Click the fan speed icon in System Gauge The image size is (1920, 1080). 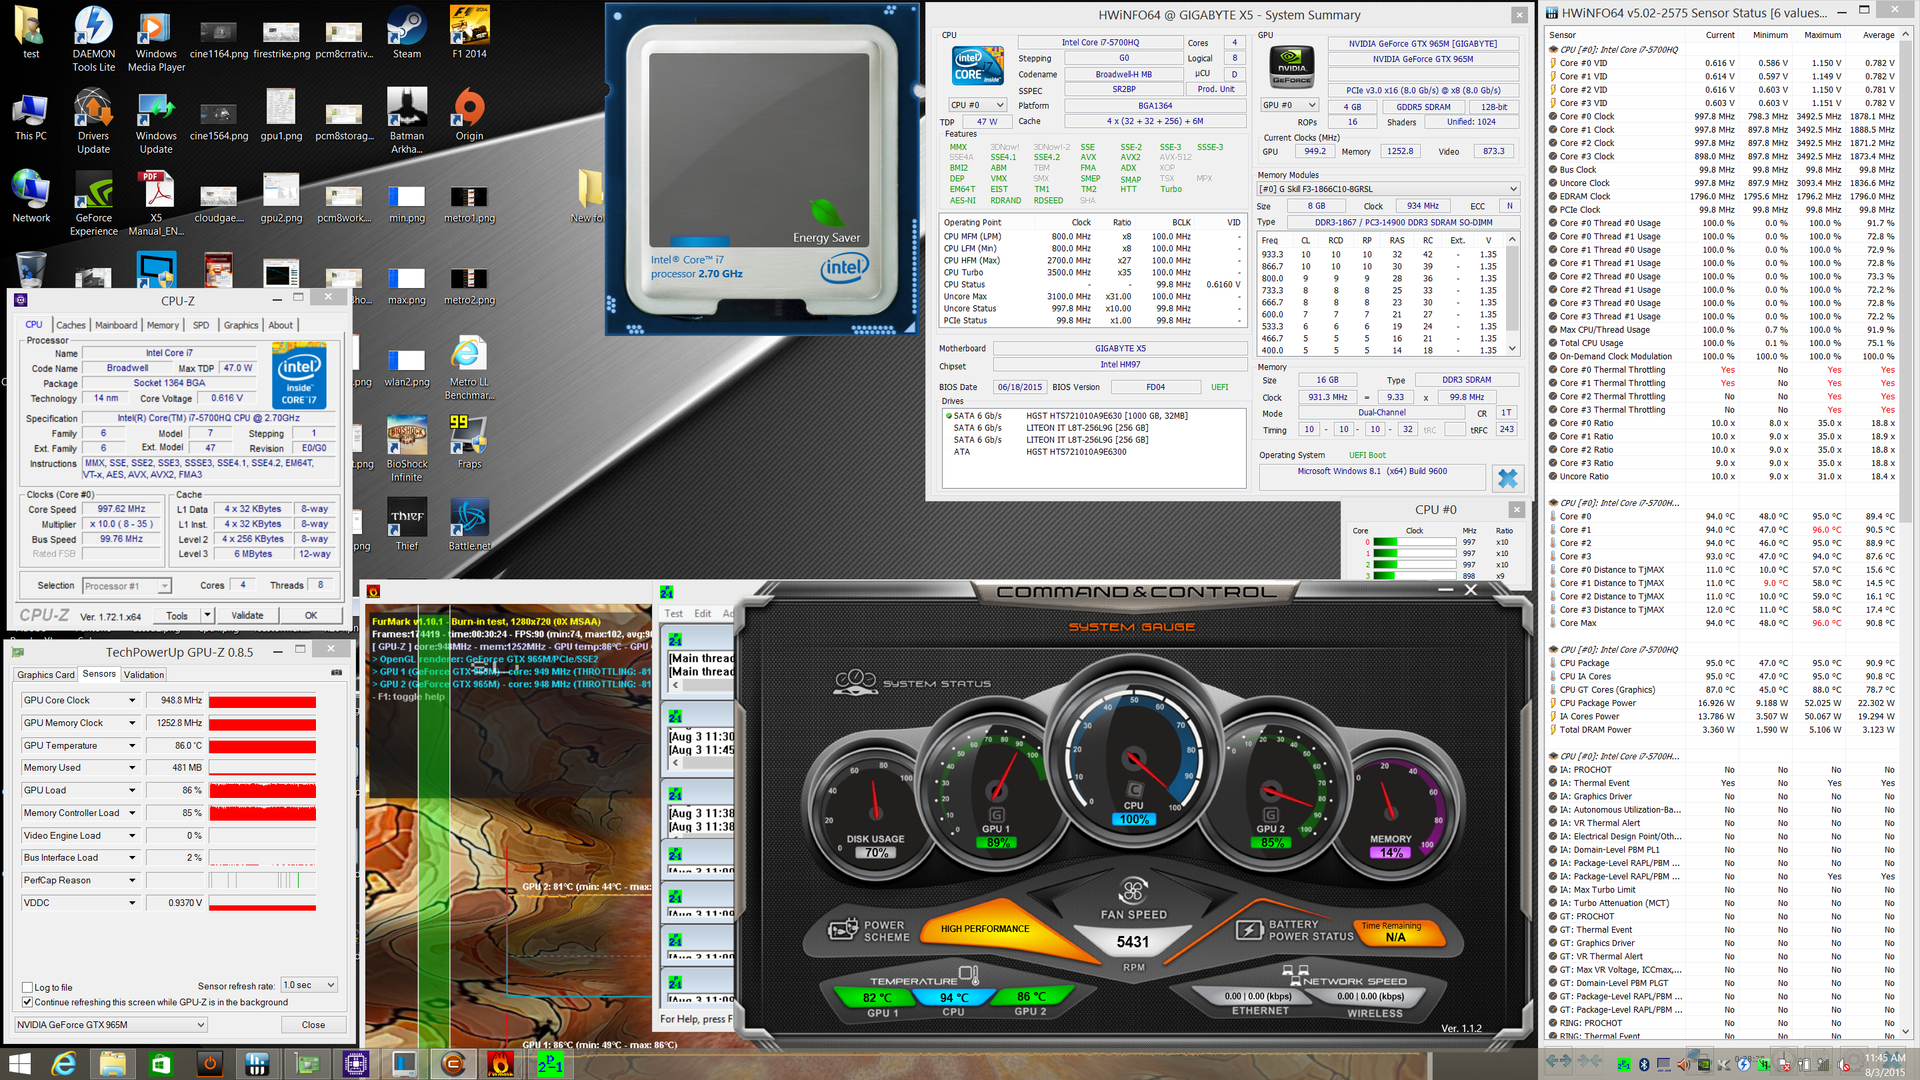point(1132,889)
